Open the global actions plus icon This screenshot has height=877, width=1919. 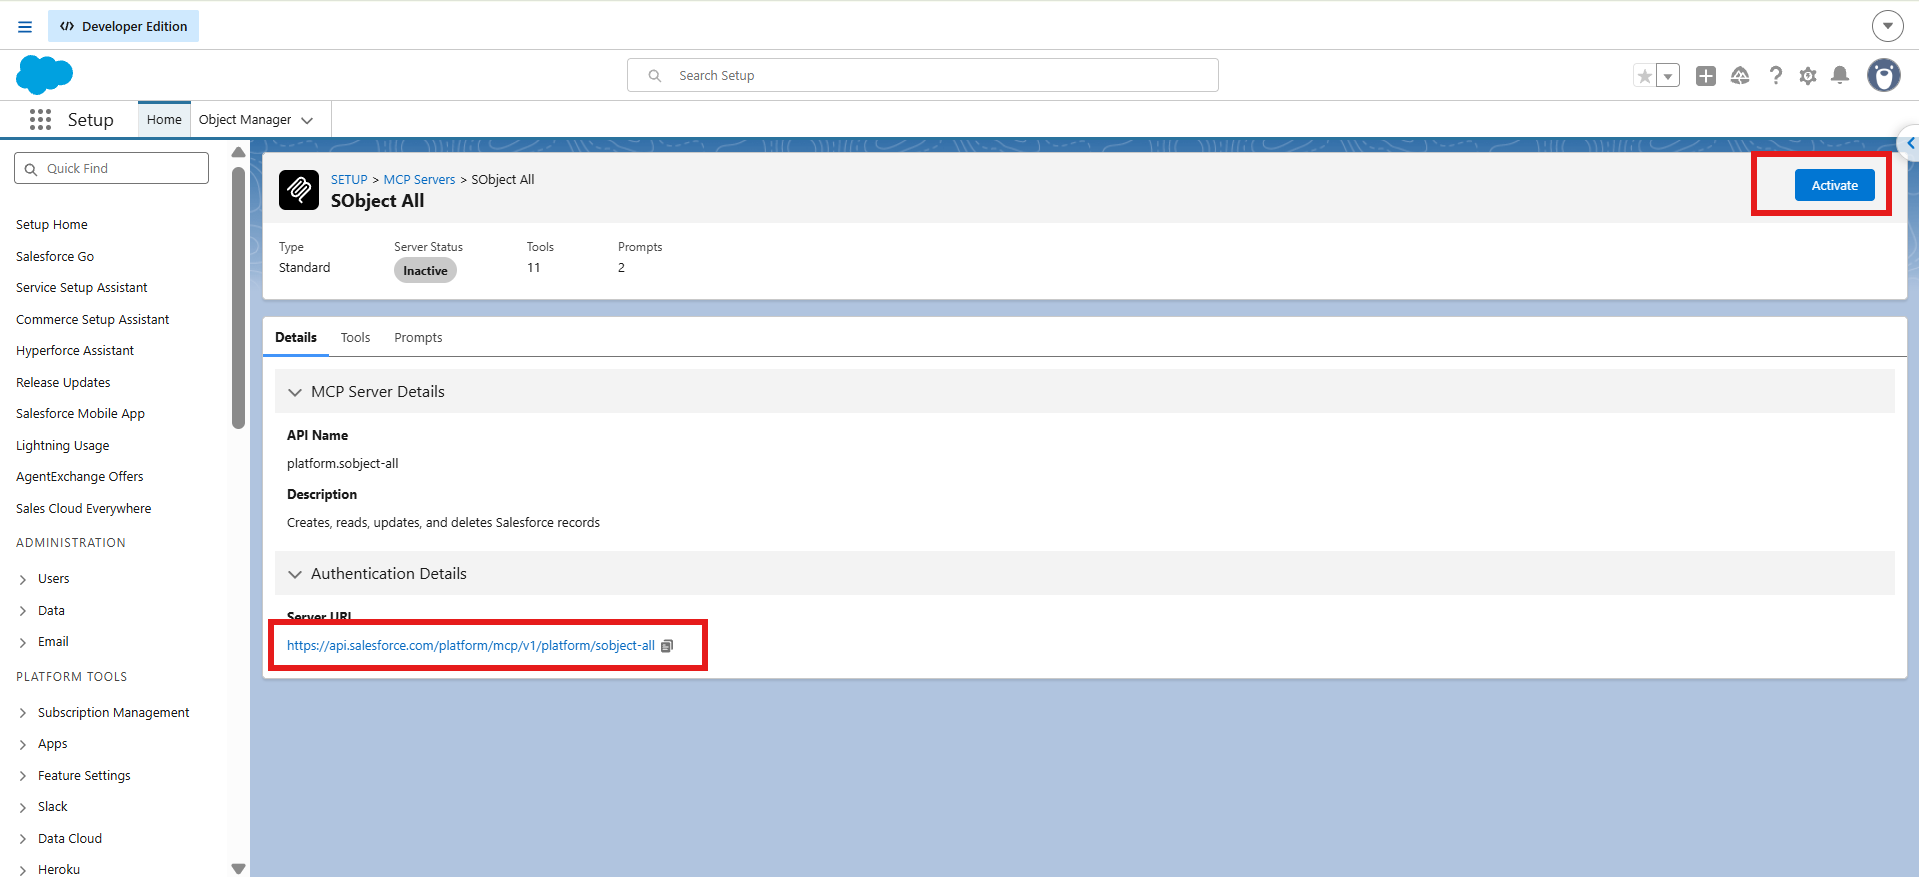pos(1706,76)
